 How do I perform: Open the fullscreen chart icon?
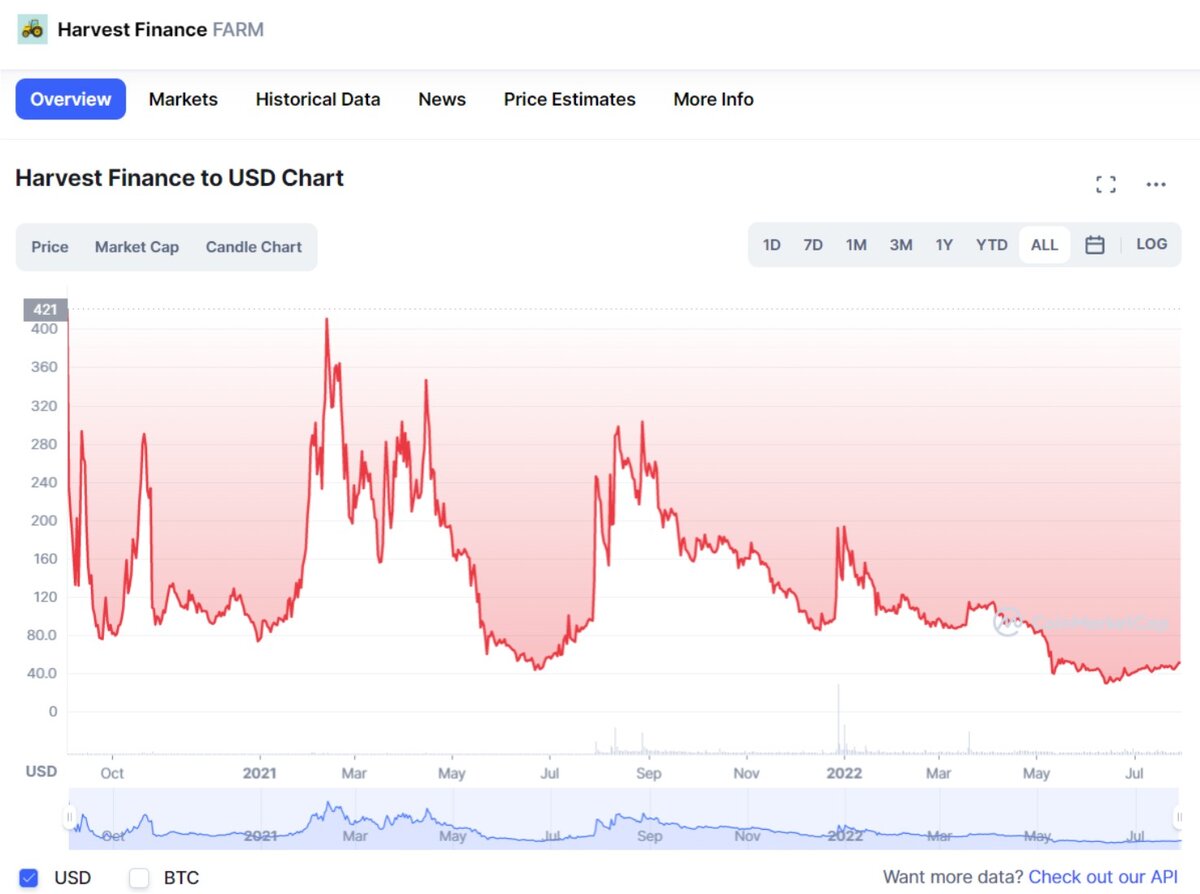pos(1106,184)
